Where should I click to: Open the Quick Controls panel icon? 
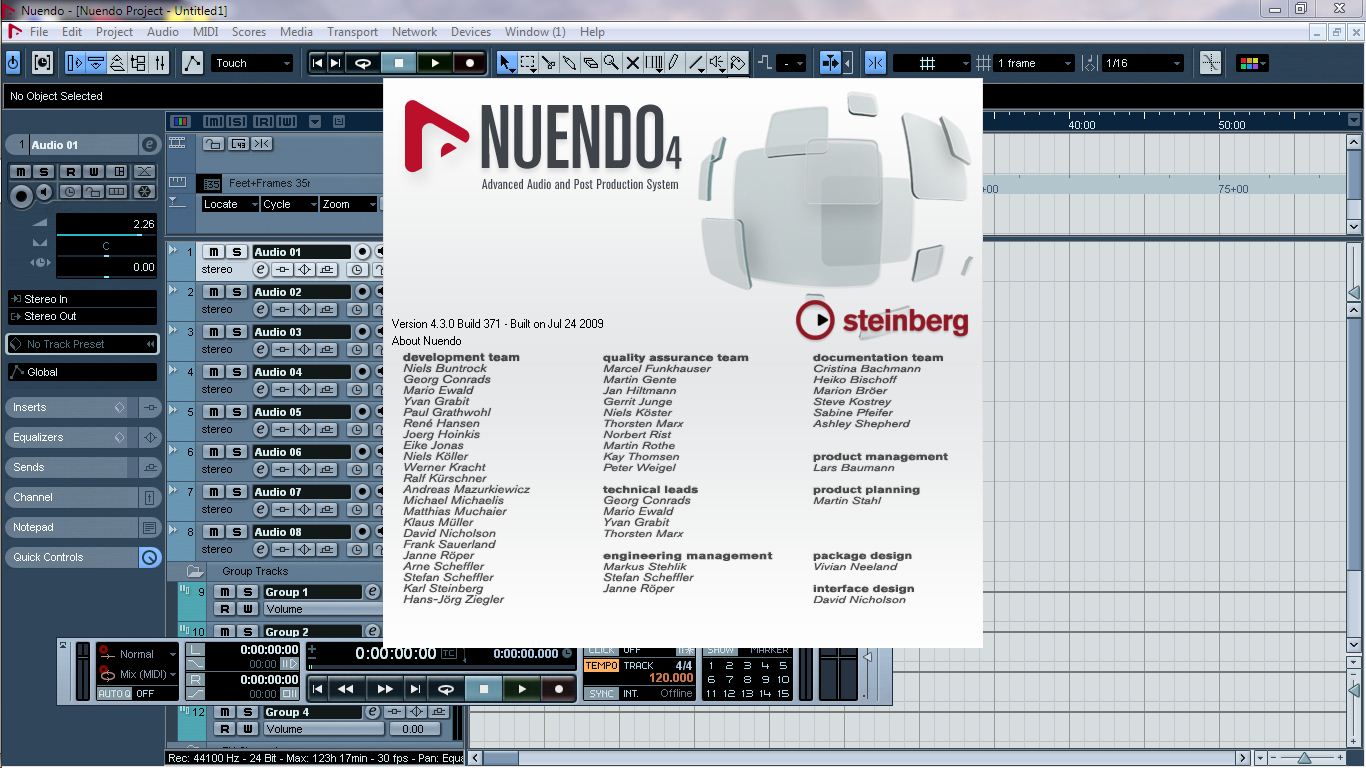tap(150, 557)
